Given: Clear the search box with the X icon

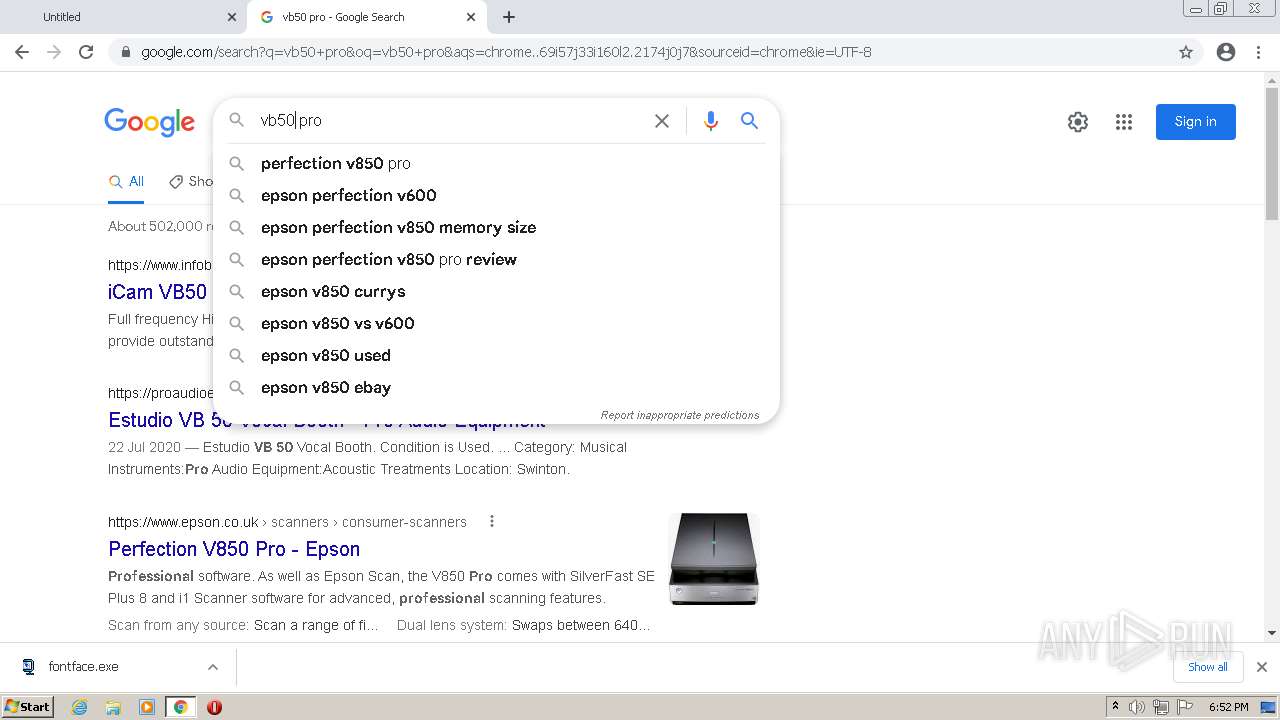Looking at the screenshot, I should (662, 121).
